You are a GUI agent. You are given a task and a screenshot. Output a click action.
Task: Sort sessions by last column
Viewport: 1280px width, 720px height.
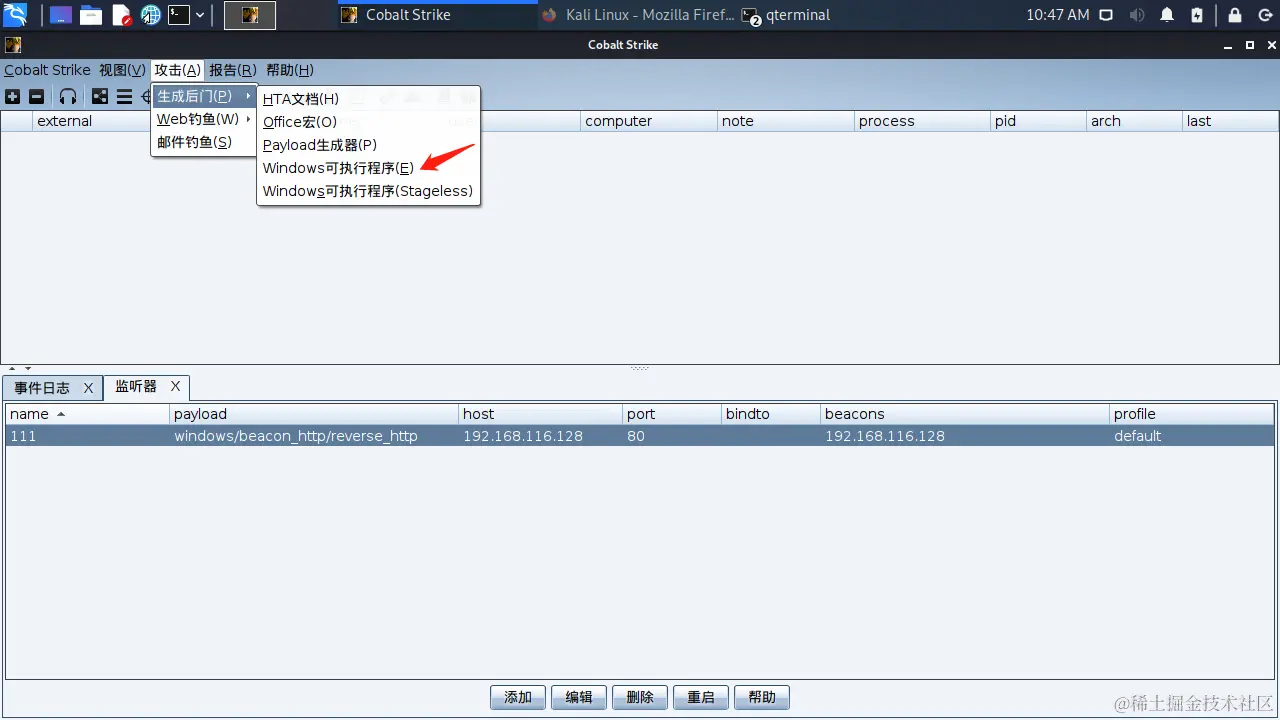click(x=1229, y=121)
